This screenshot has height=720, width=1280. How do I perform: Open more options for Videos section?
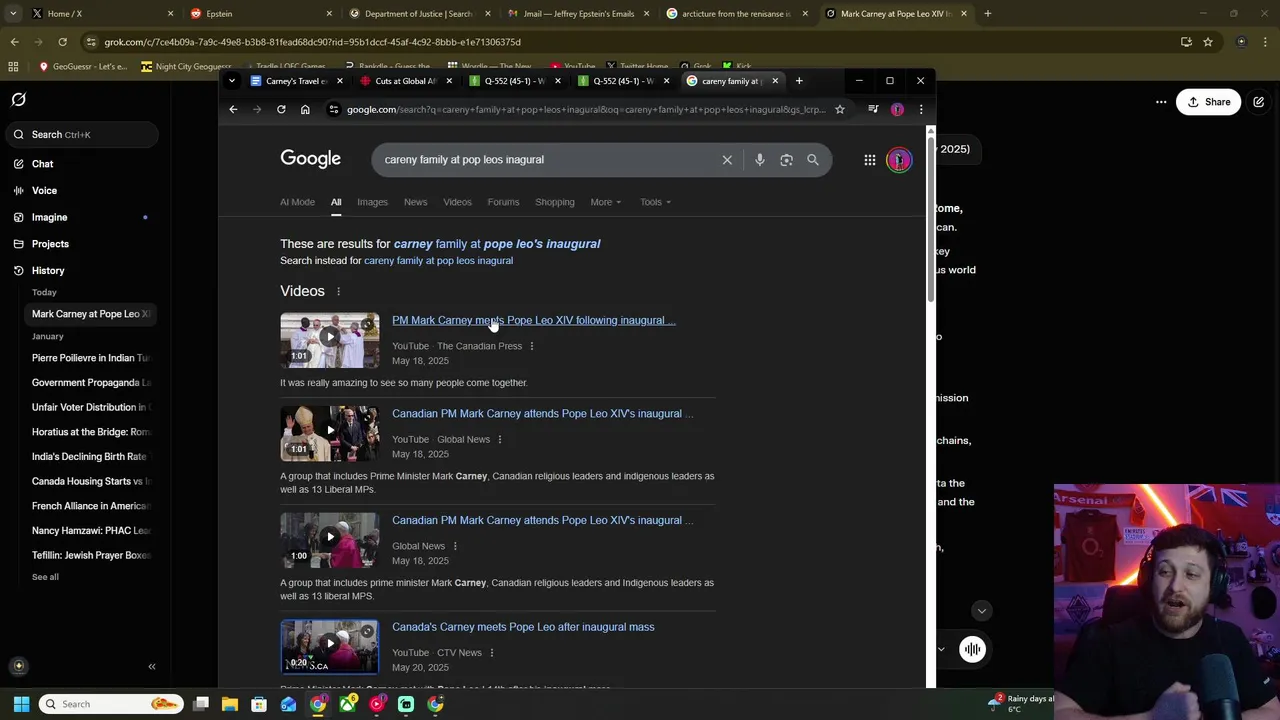[x=338, y=292]
